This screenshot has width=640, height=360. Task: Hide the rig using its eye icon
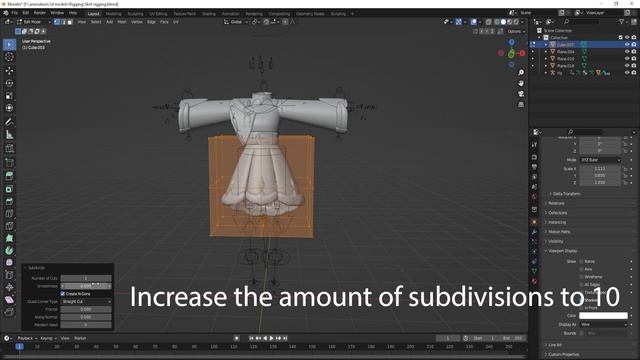627,73
